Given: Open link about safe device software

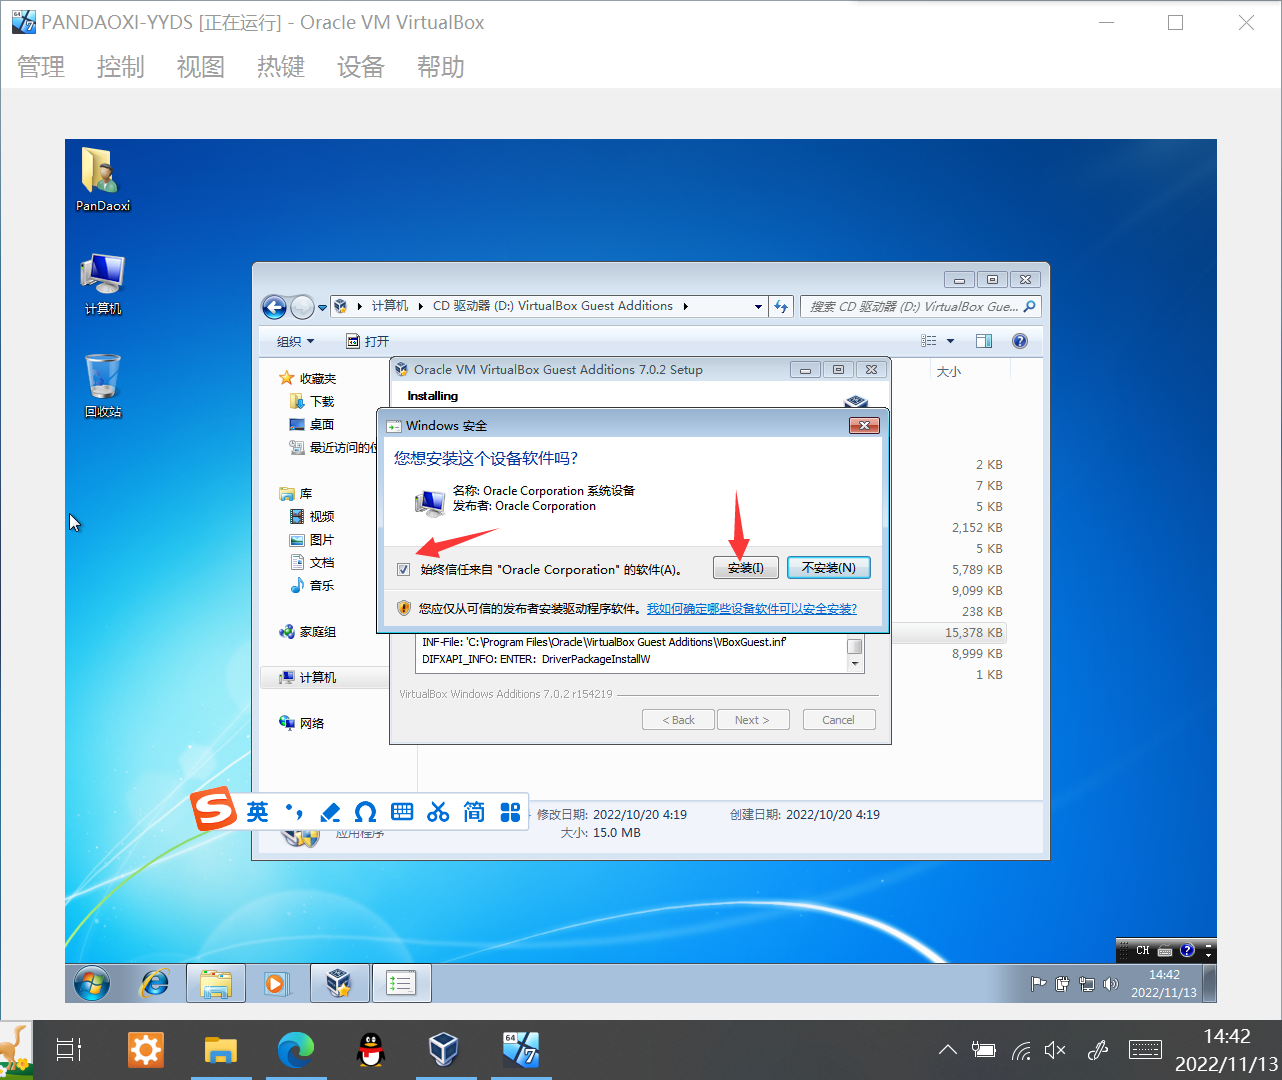Looking at the screenshot, I should point(752,608).
